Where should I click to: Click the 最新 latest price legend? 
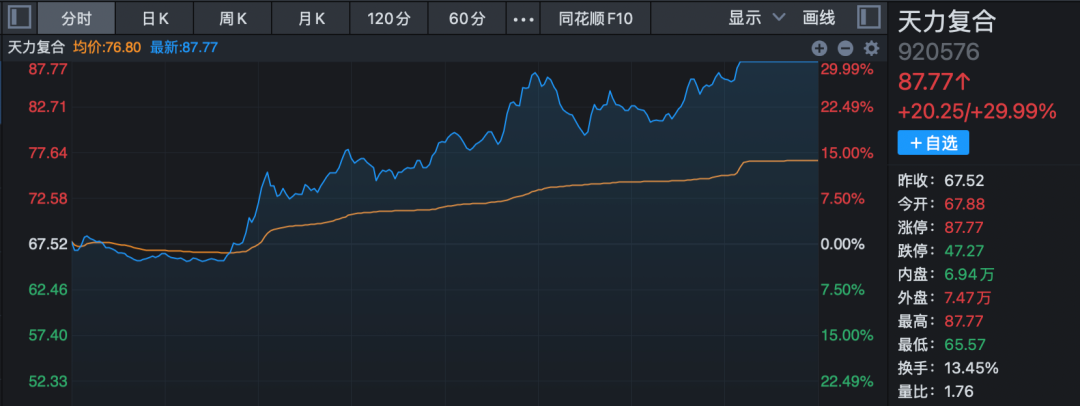tap(184, 47)
